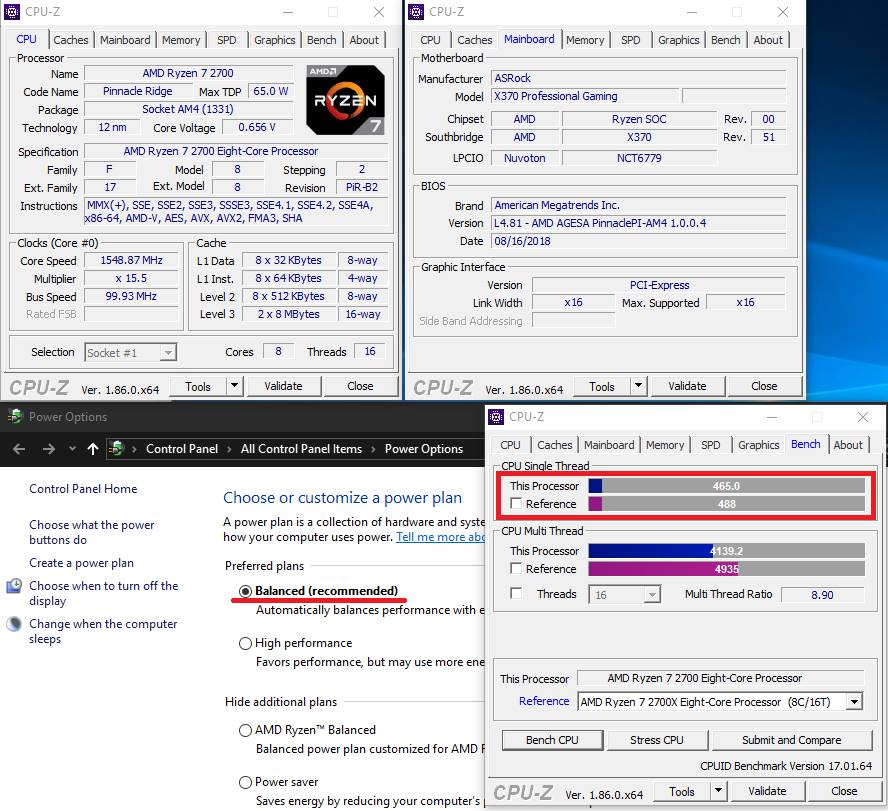Go up one level in Control Panel
The width and height of the screenshot is (888, 811).
point(93,449)
